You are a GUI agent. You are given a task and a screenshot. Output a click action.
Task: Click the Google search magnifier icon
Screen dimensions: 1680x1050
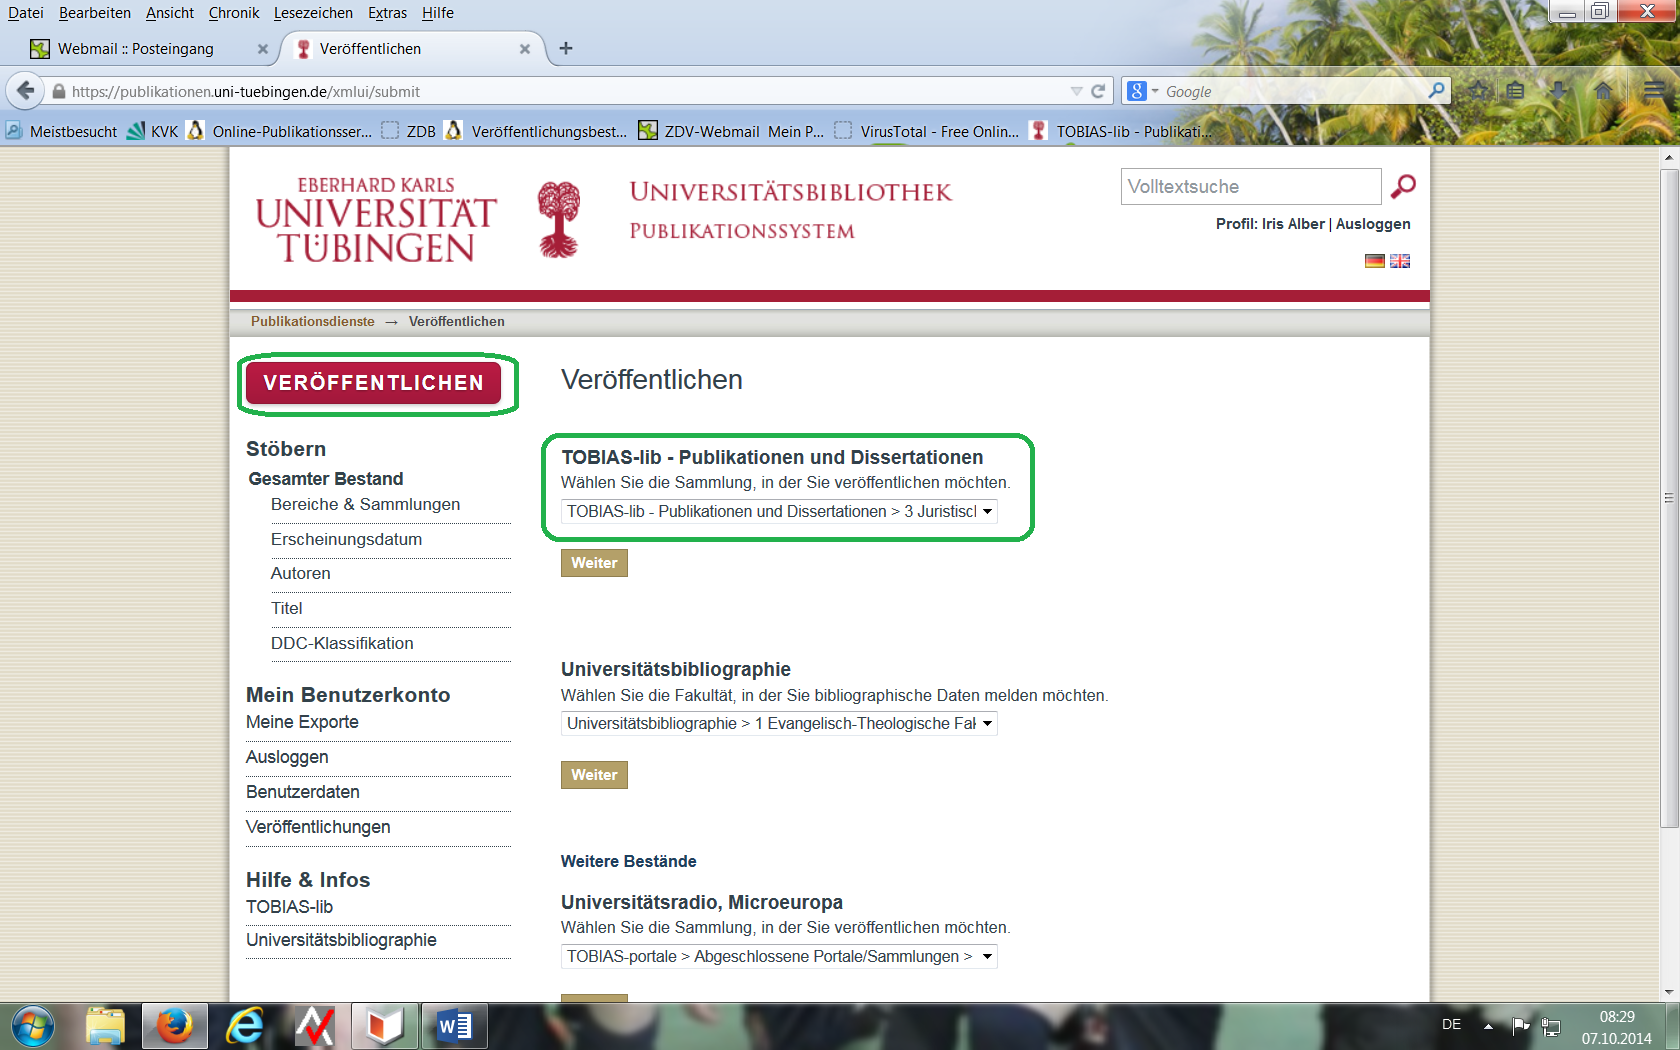tap(1436, 90)
